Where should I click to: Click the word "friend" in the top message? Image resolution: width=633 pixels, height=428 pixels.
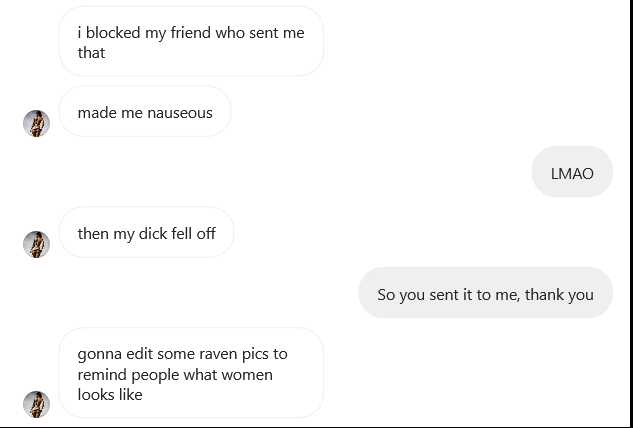[192, 33]
